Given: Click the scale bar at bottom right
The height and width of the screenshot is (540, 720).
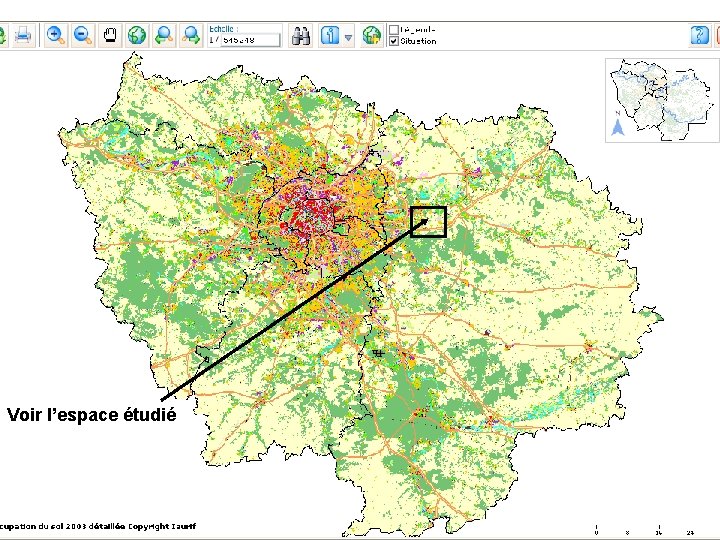Looking at the screenshot, I should [643, 529].
